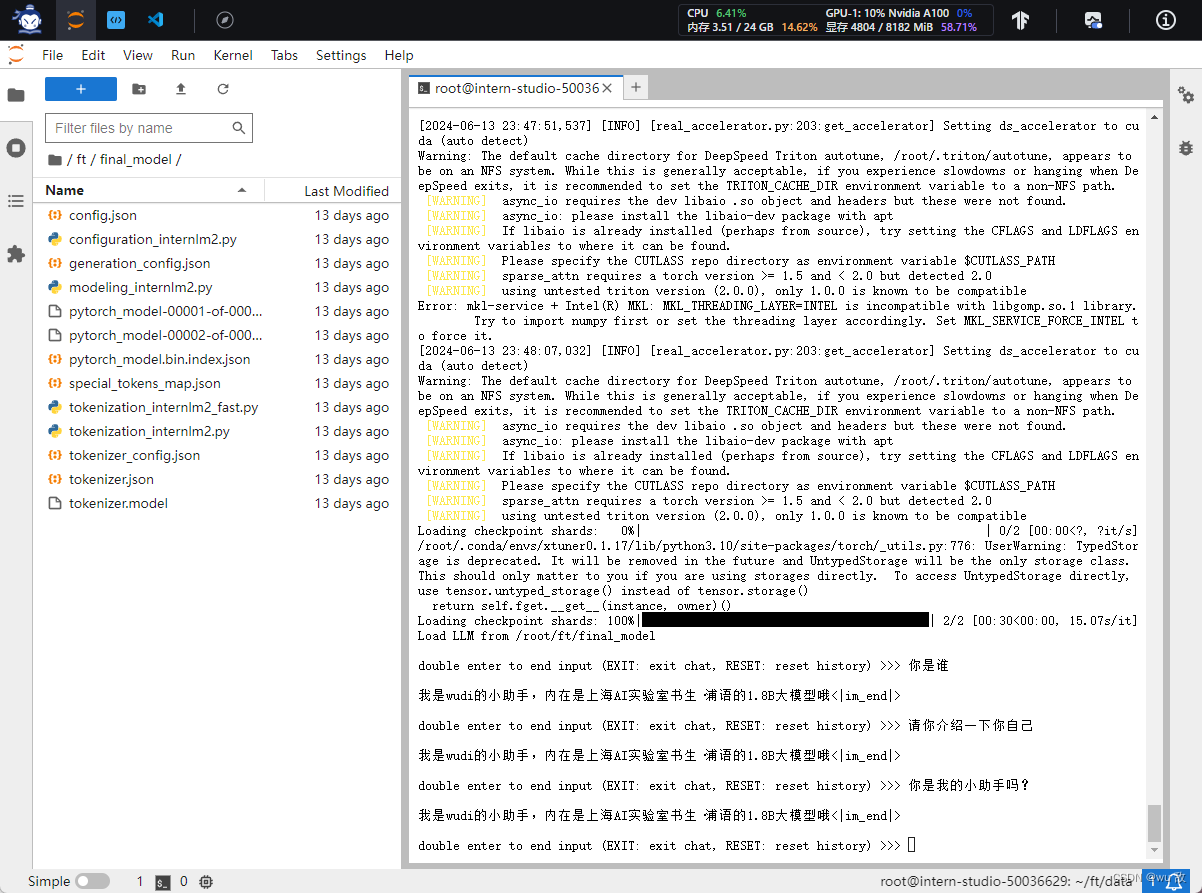Open the Tabs menu
This screenshot has width=1202, height=893.
[284, 55]
